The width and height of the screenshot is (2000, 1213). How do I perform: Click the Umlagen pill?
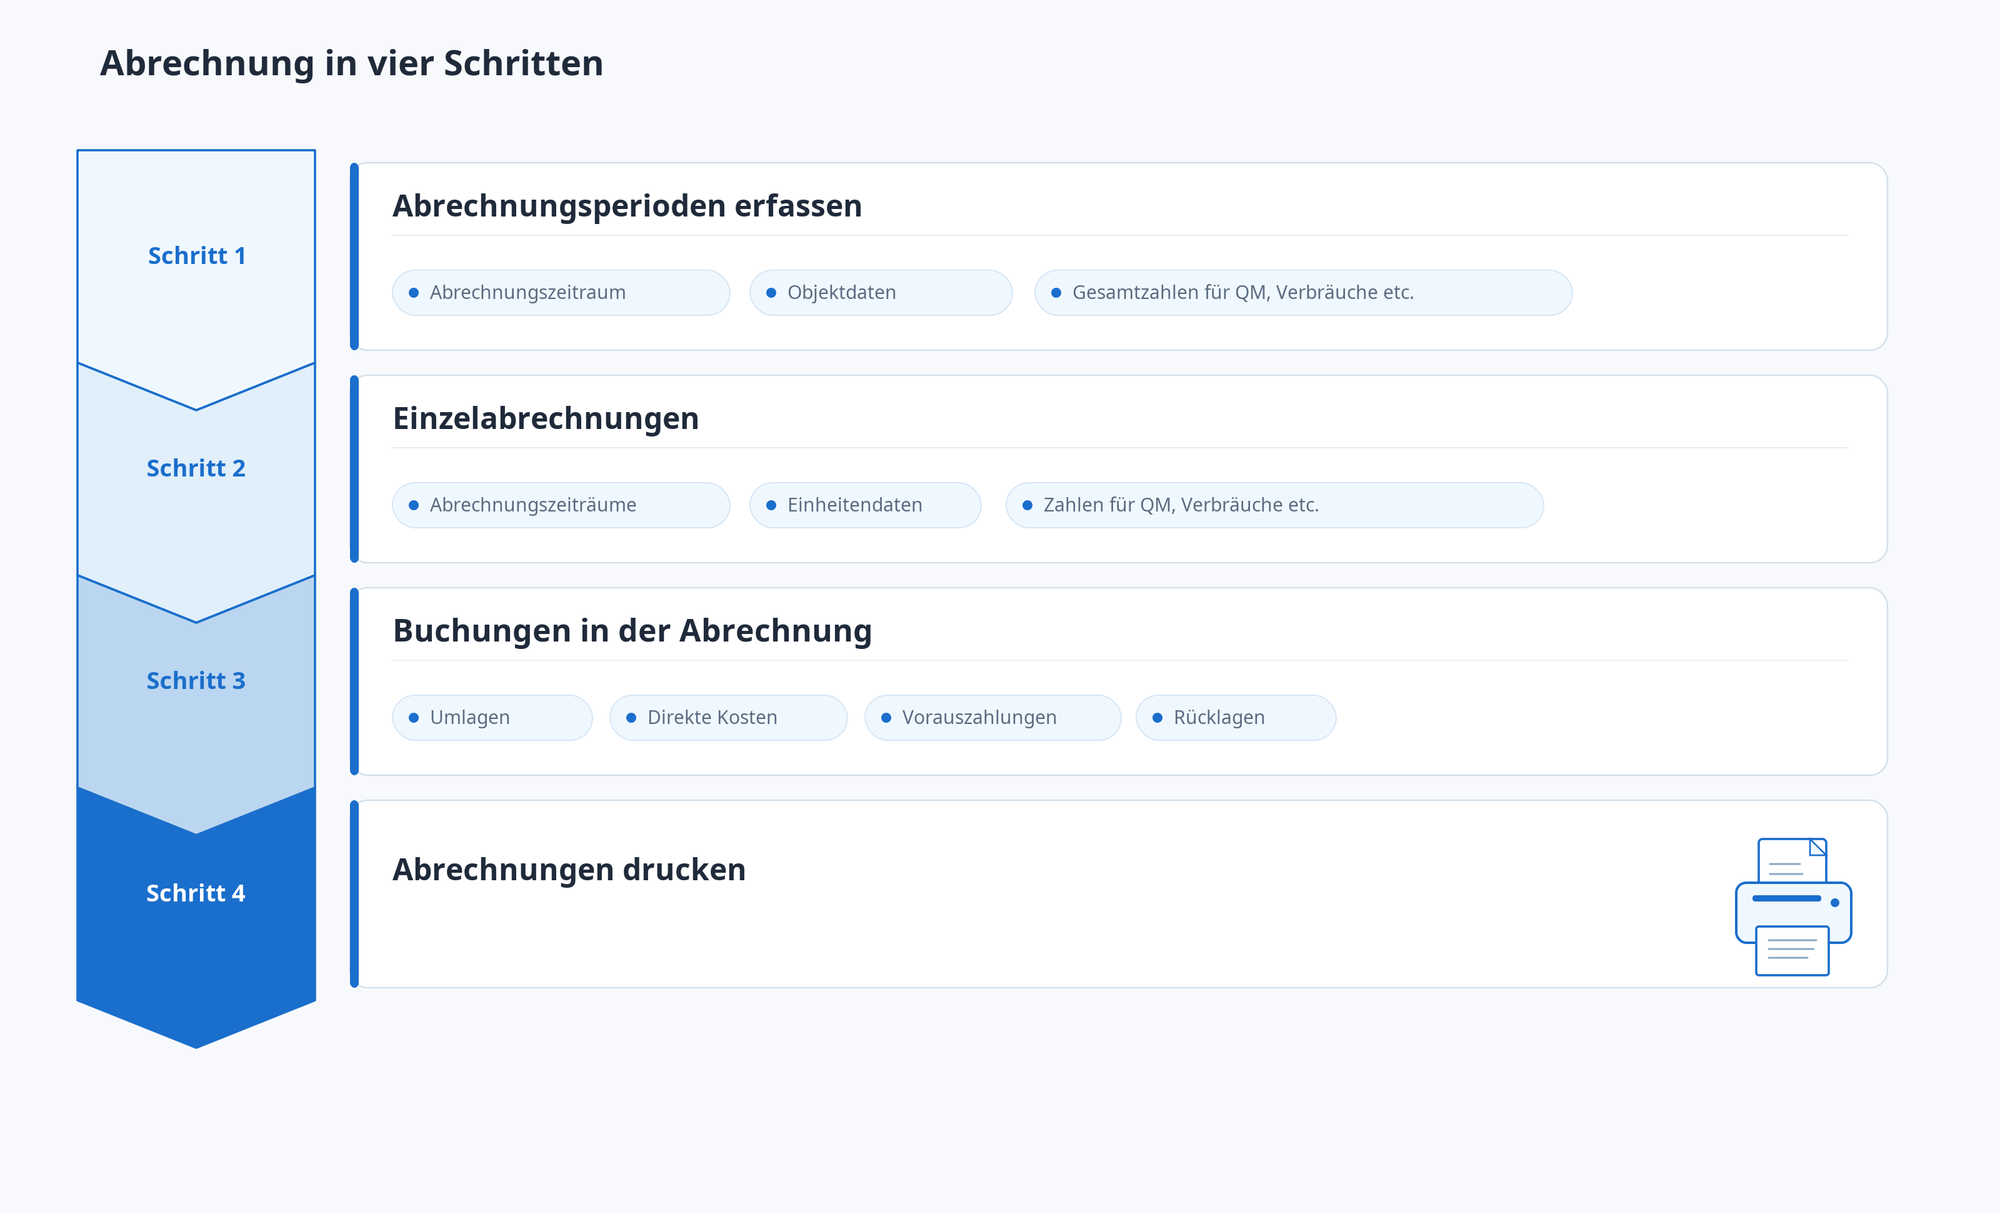(492, 718)
